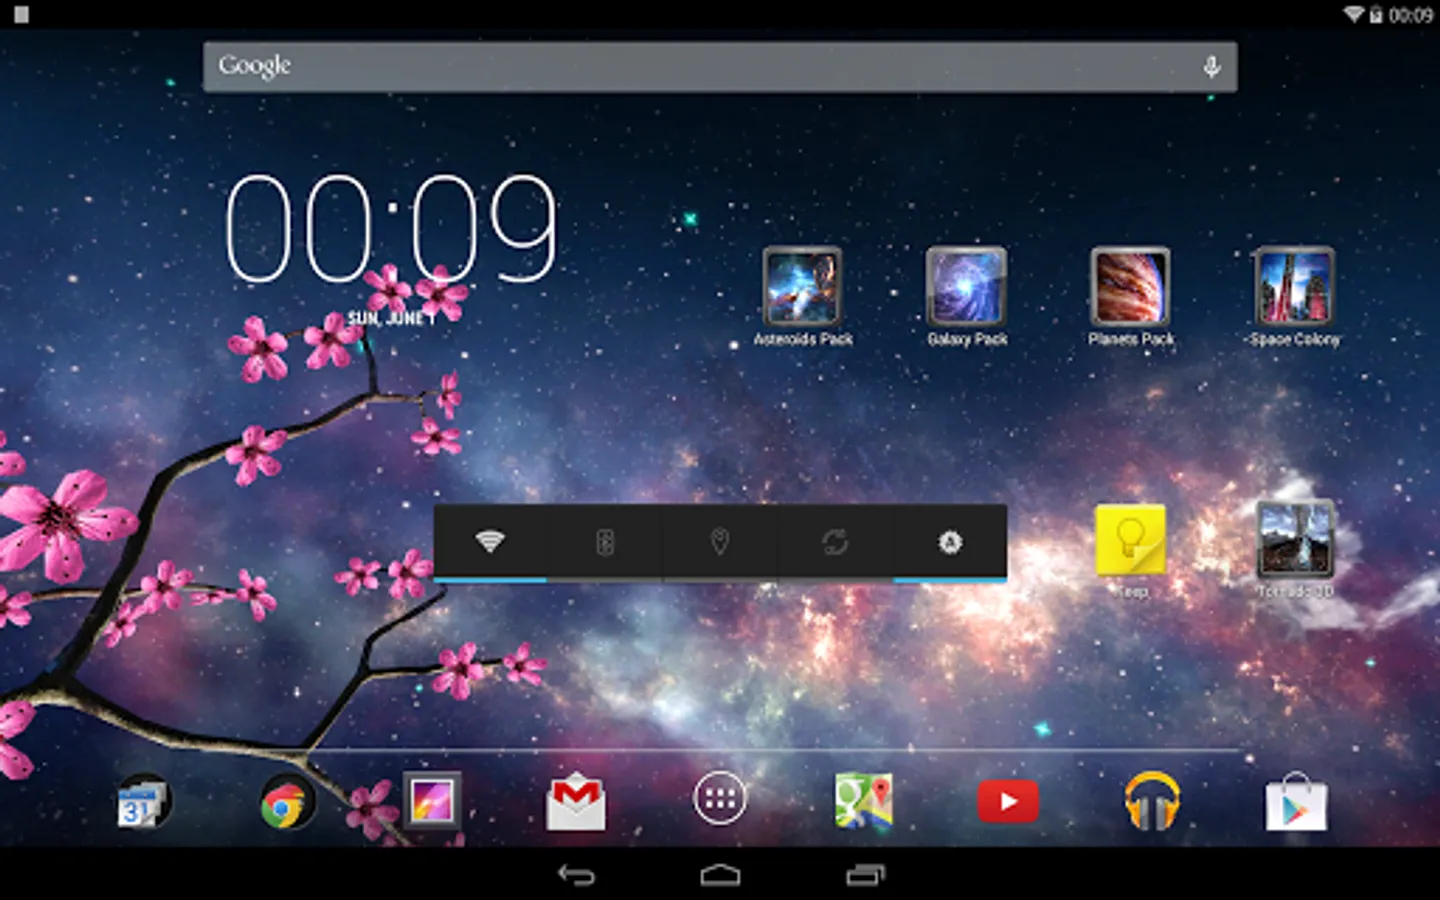
Task: Tap the SUN, JUNE 1 date text
Action: coord(391,318)
